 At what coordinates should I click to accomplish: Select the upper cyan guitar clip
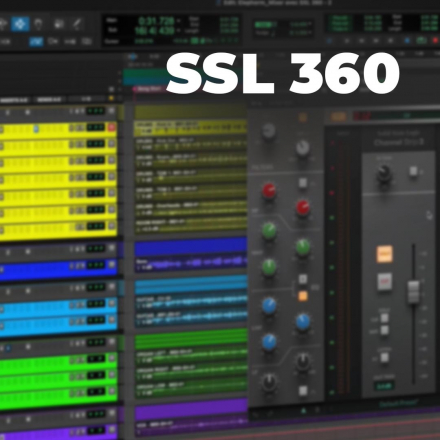coord(191,301)
